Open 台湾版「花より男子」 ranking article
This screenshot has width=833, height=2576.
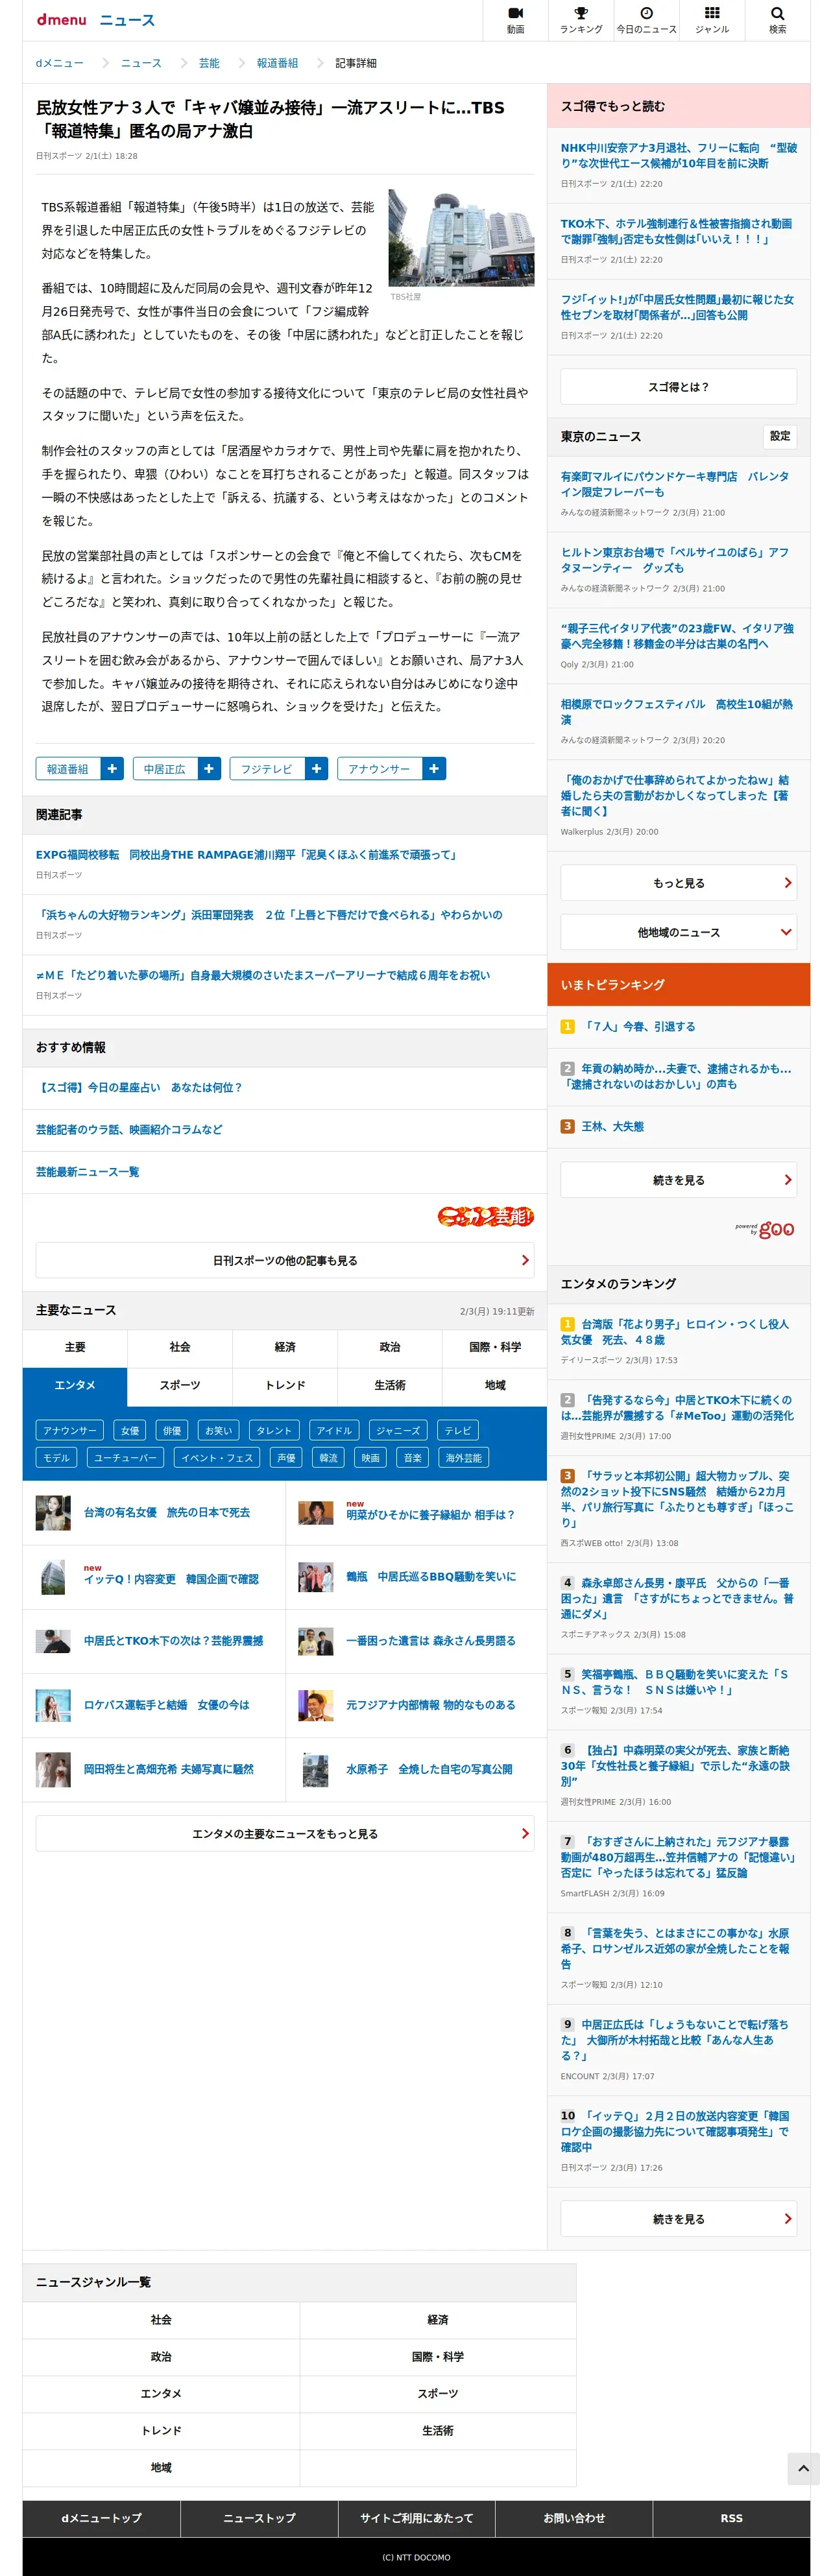(675, 1332)
